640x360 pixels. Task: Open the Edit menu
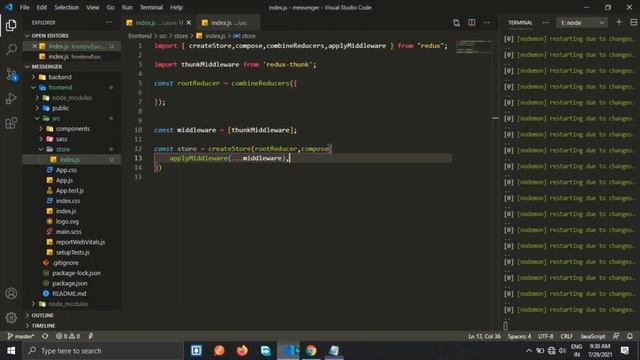coord(42,7)
